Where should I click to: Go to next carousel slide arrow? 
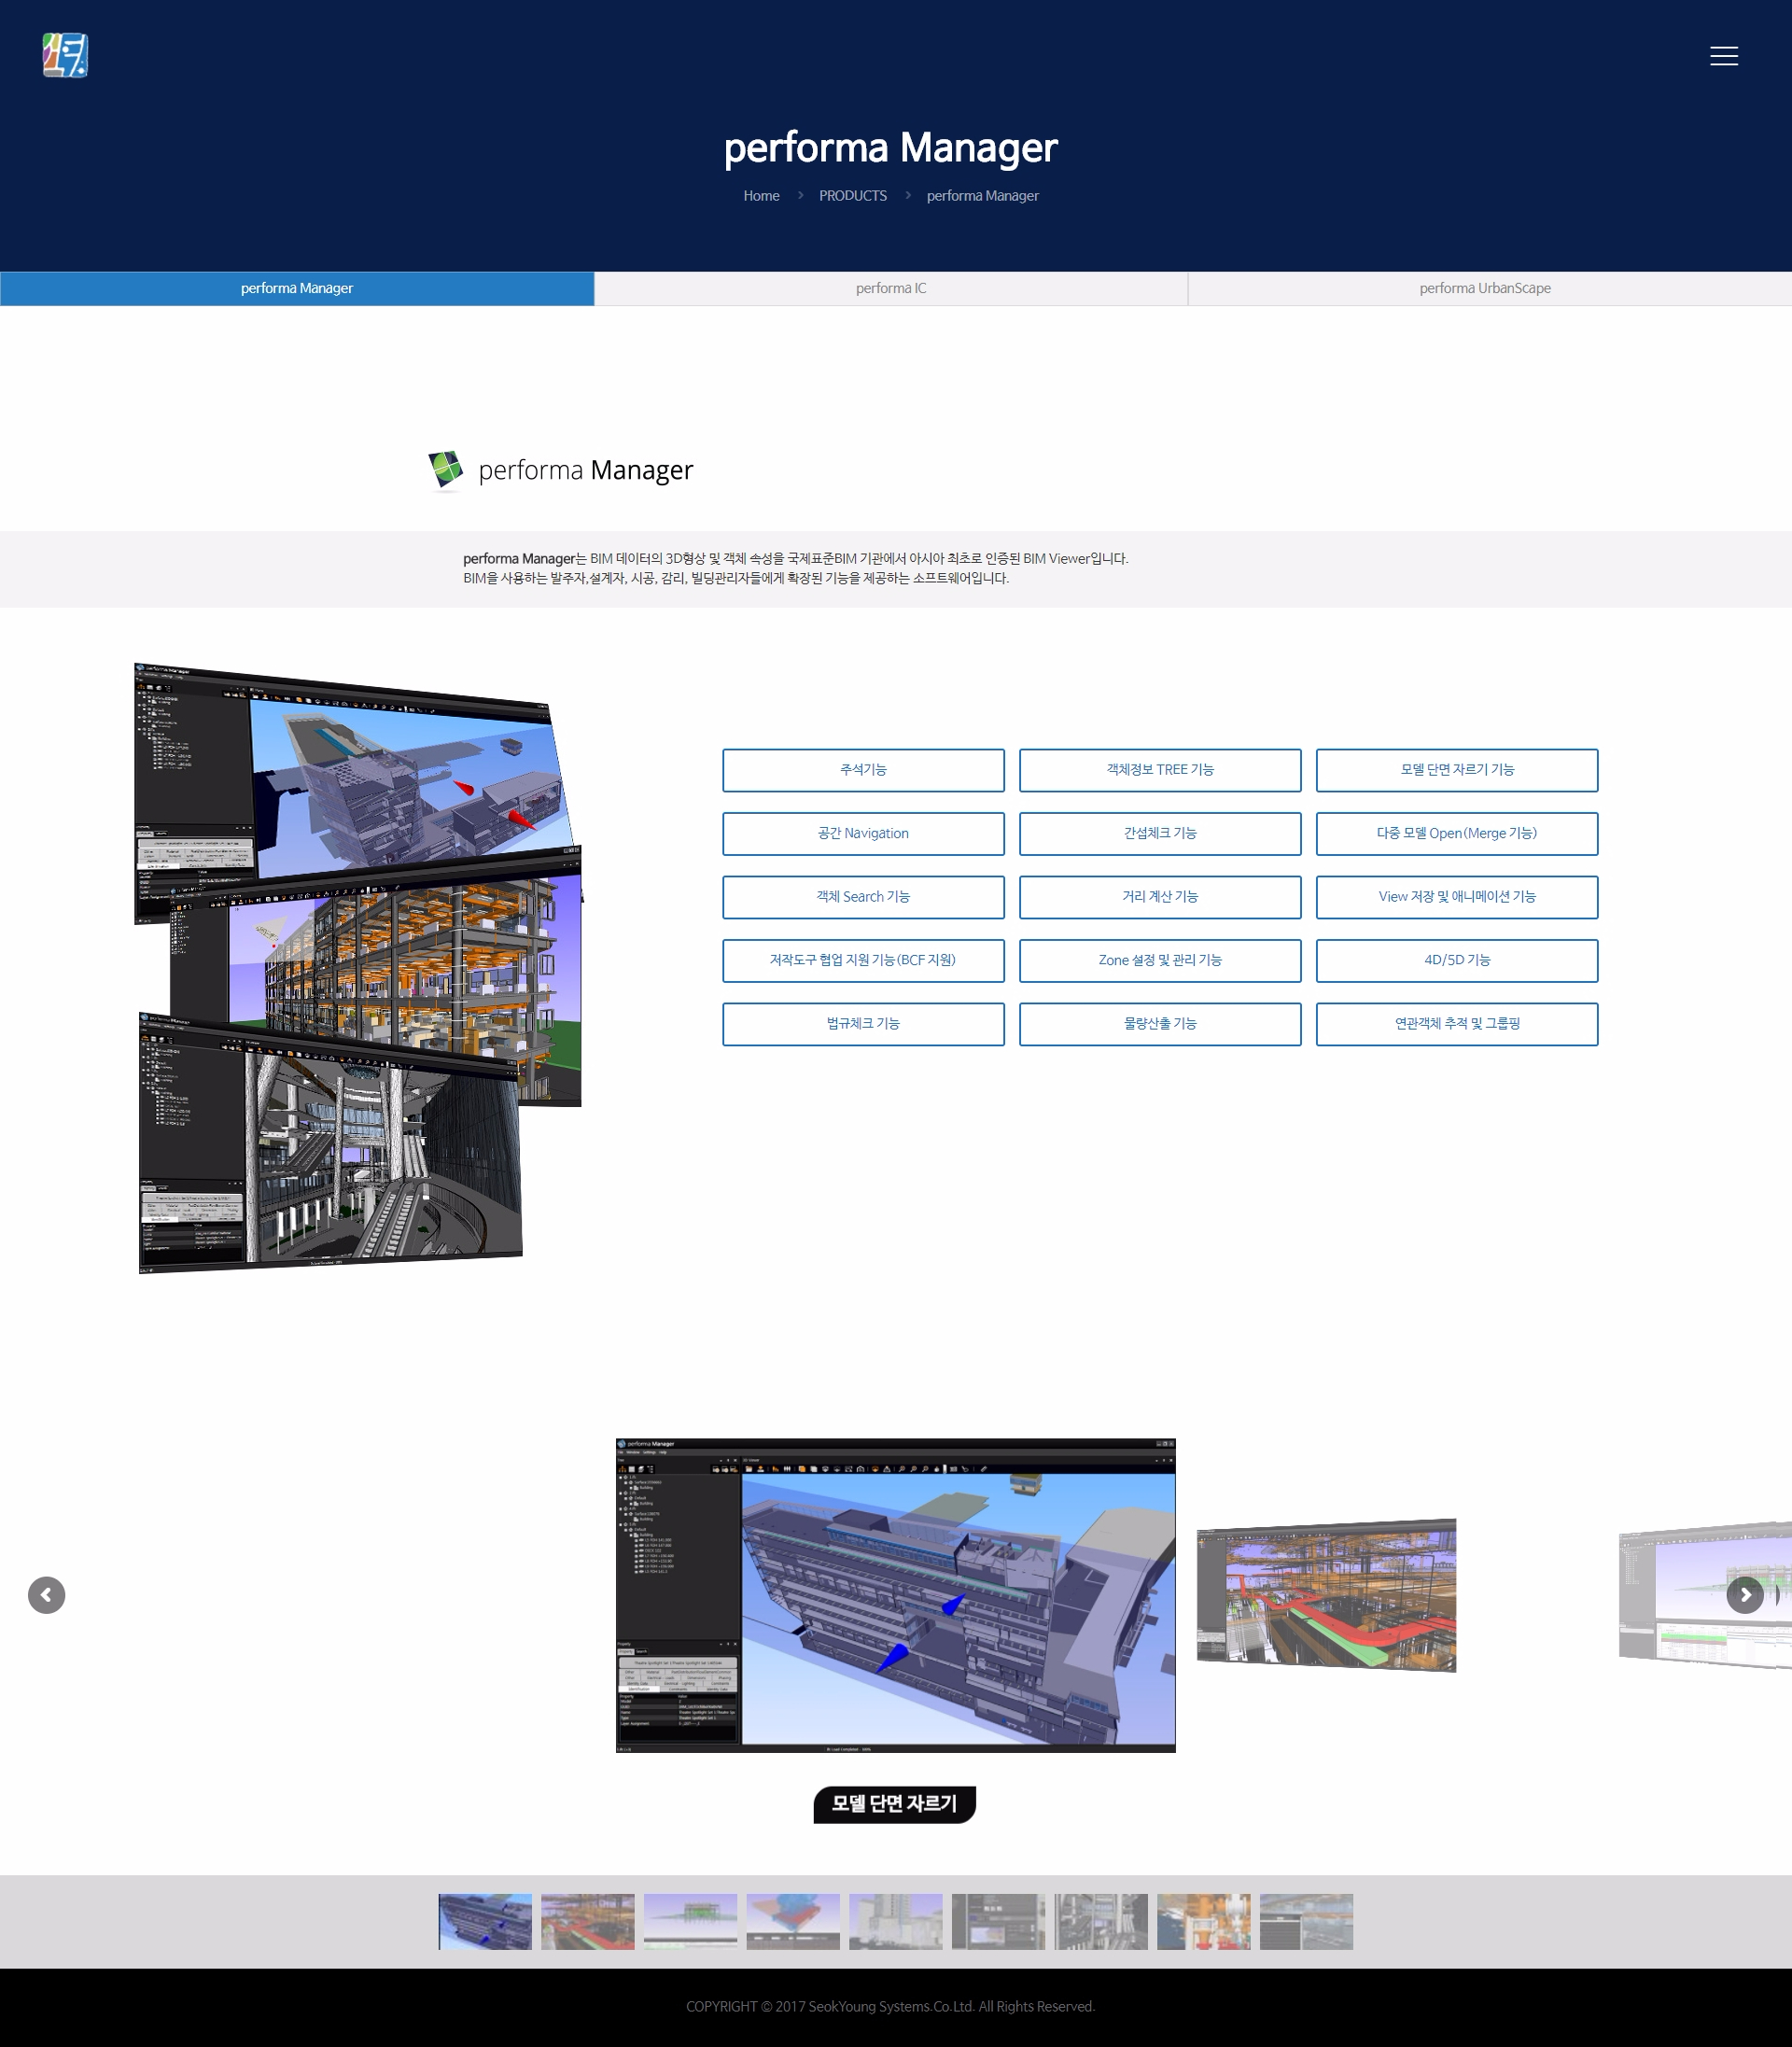pyautogui.click(x=1745, y=1595)
